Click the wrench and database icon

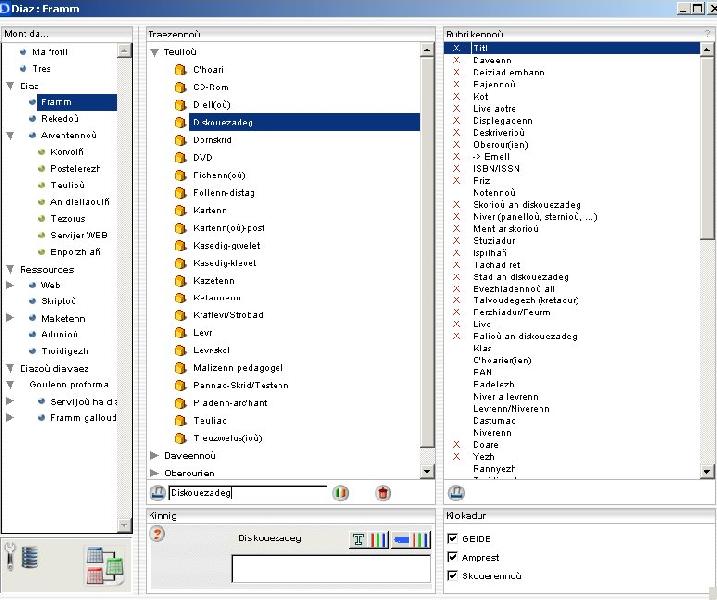pos(22,556)
